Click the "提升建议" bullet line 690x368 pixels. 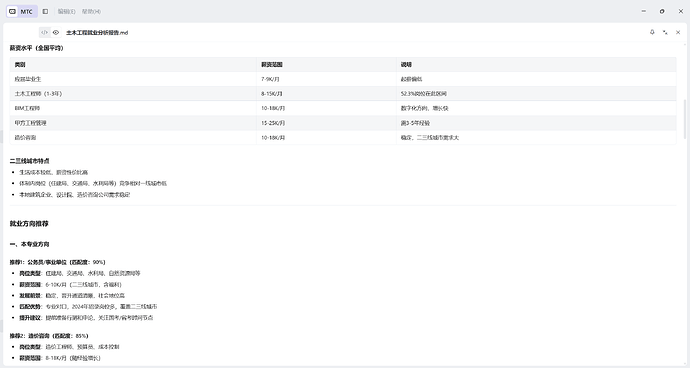[86, 317]
